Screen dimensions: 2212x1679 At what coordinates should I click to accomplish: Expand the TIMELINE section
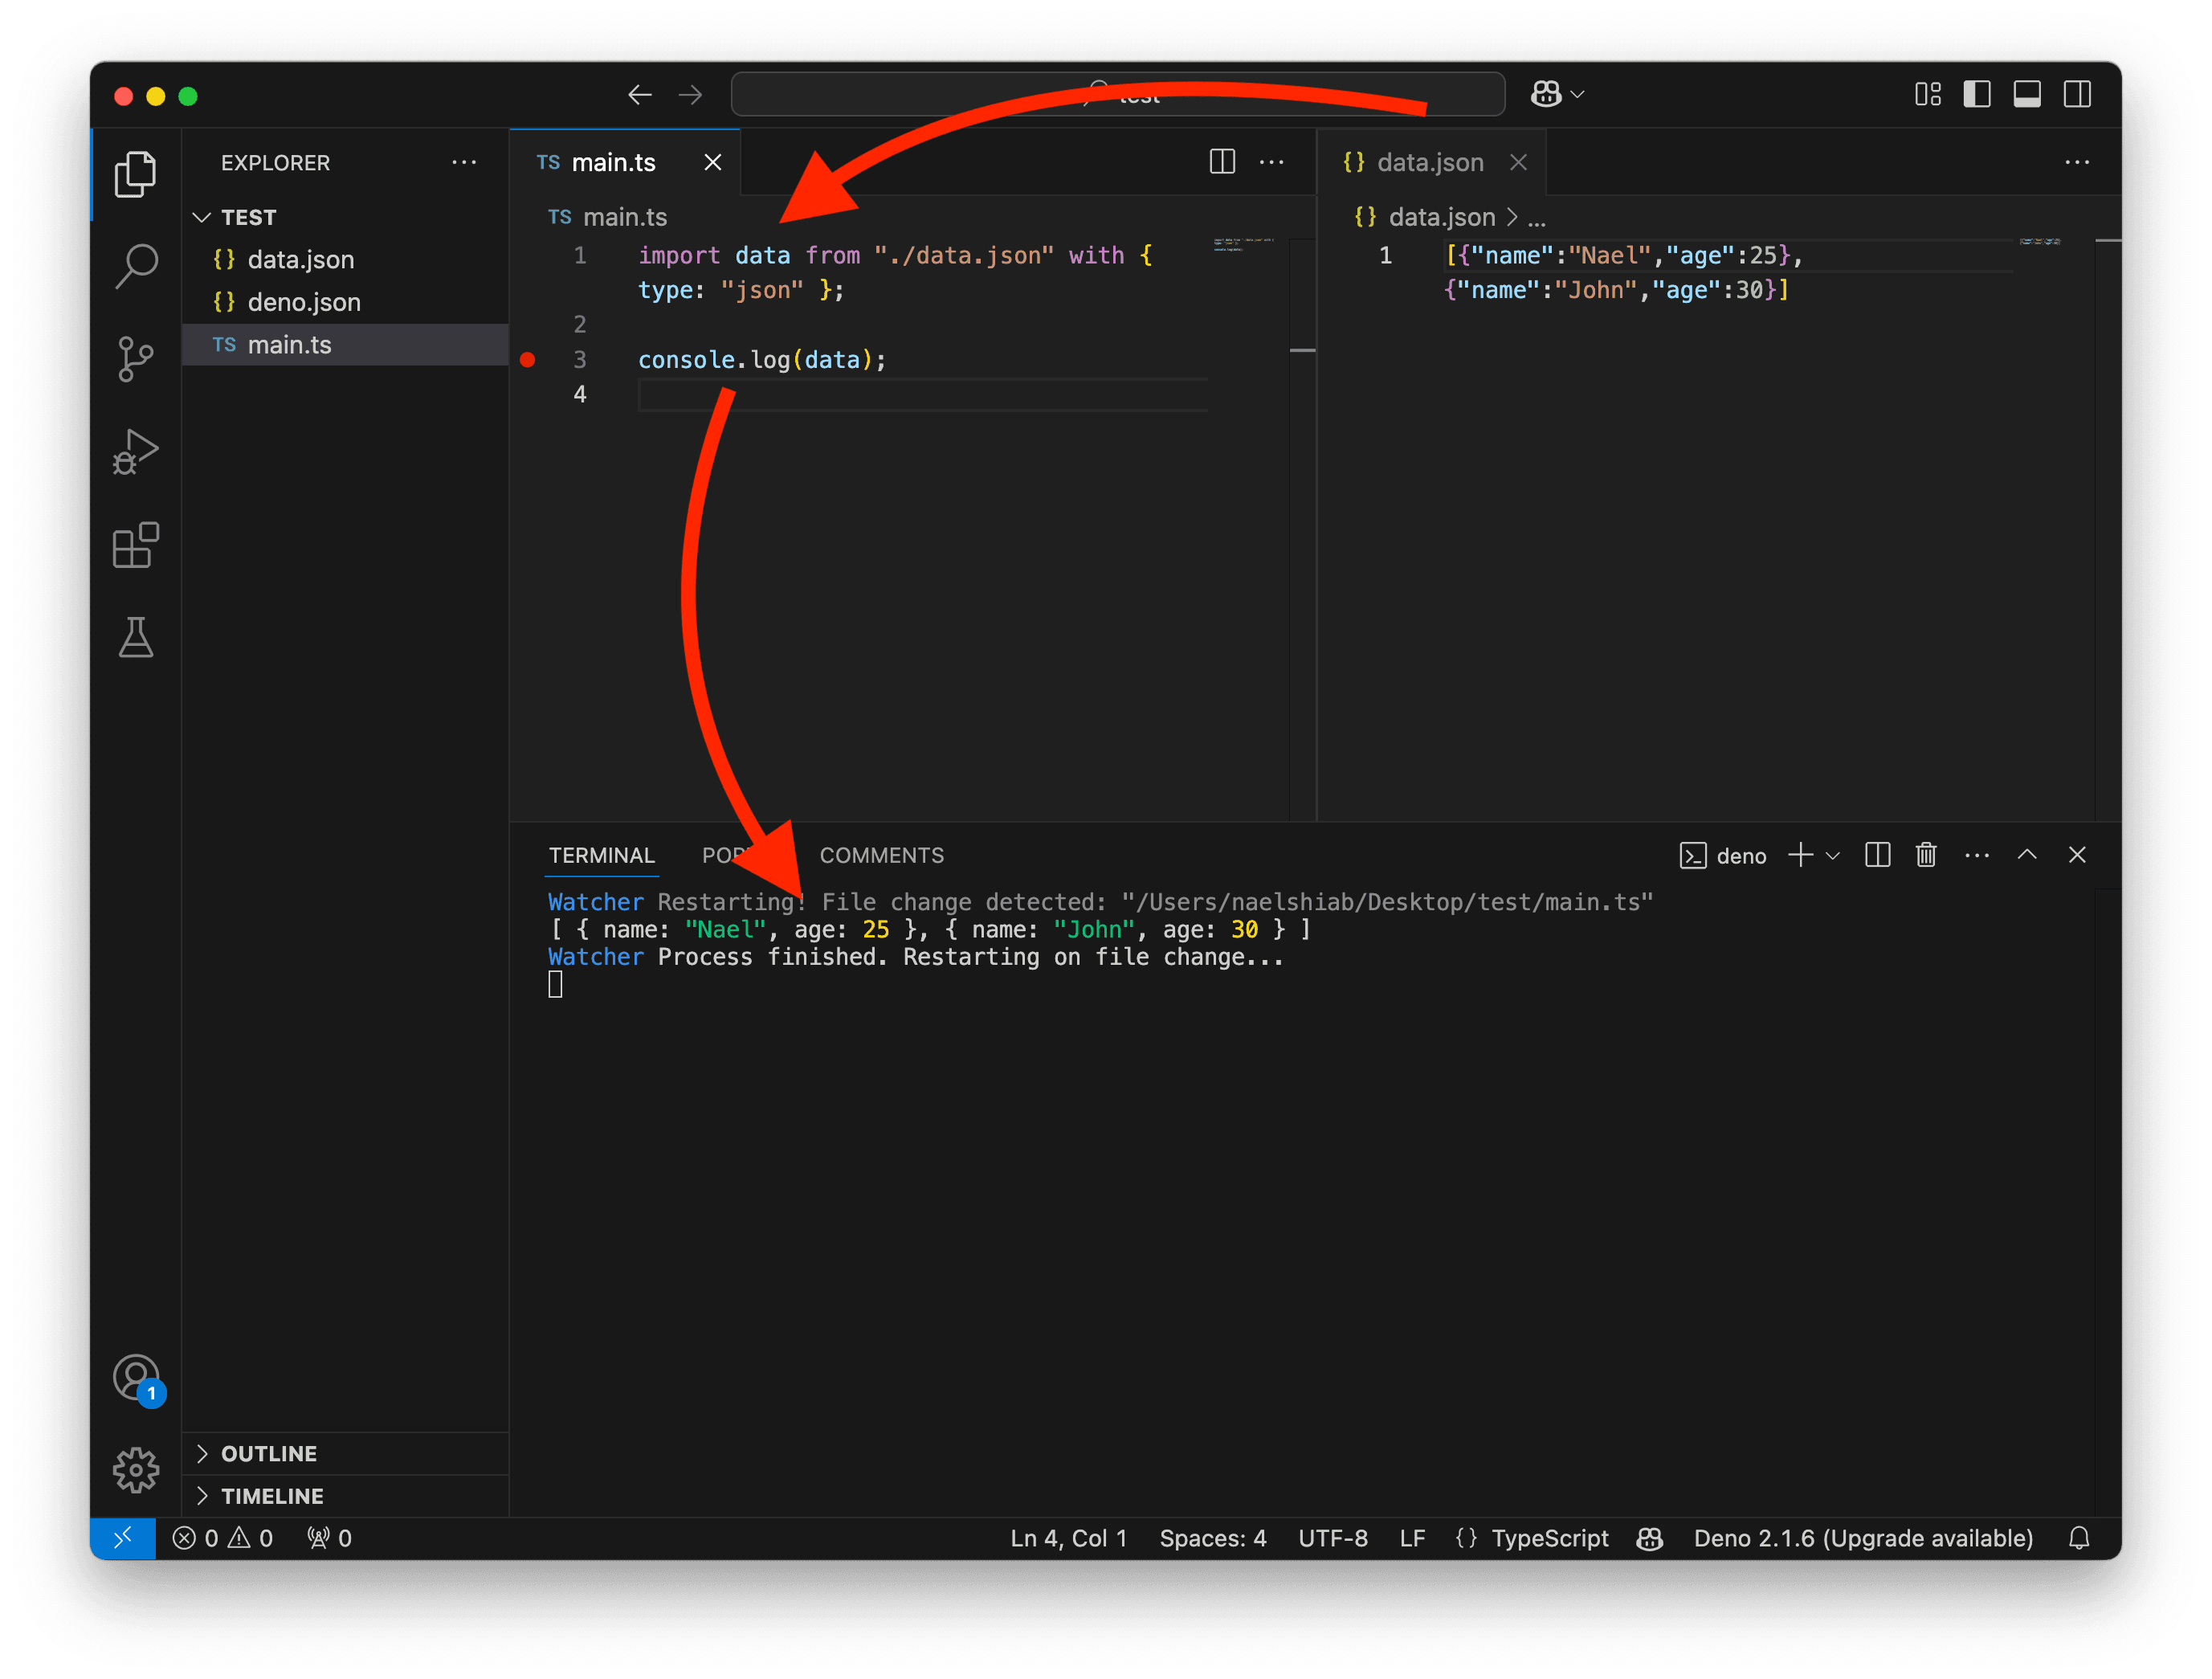(x=345, y=1496)
